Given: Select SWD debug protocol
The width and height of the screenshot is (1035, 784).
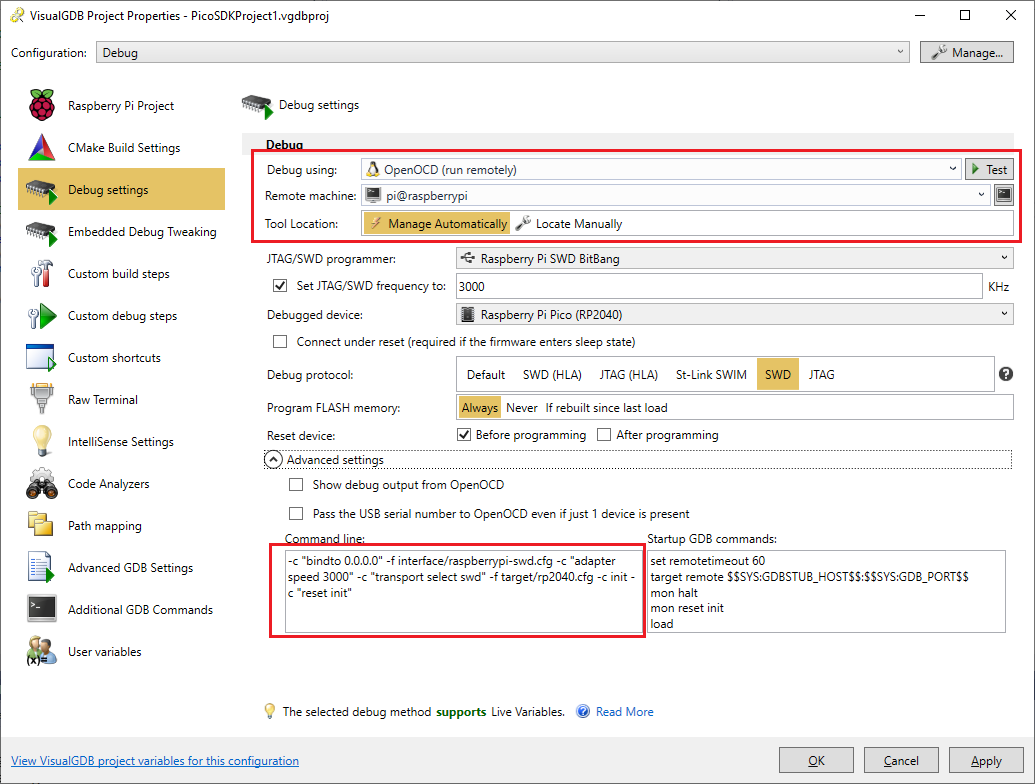Looking at the screenshot, I should pos(778,375).
